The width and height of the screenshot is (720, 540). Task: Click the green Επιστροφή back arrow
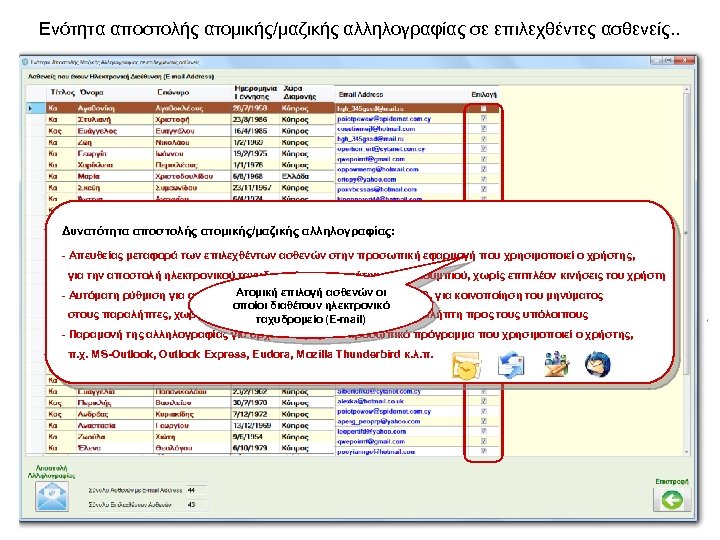(671, 500)
